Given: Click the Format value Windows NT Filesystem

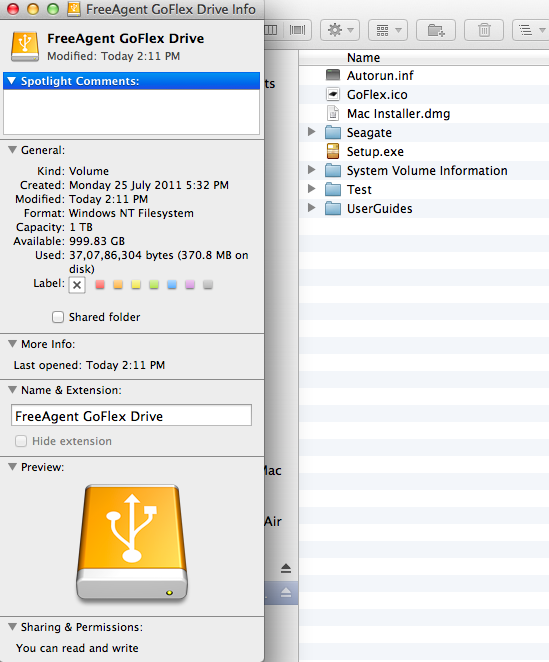Looking at the screenshot, I should point(131,213).
